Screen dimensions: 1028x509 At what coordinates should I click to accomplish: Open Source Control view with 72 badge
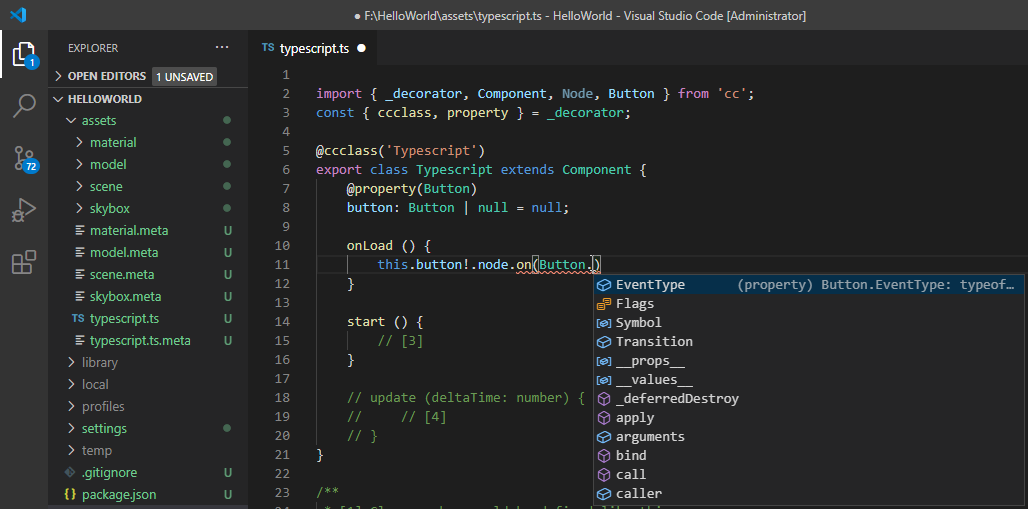[x=26, y=158]
